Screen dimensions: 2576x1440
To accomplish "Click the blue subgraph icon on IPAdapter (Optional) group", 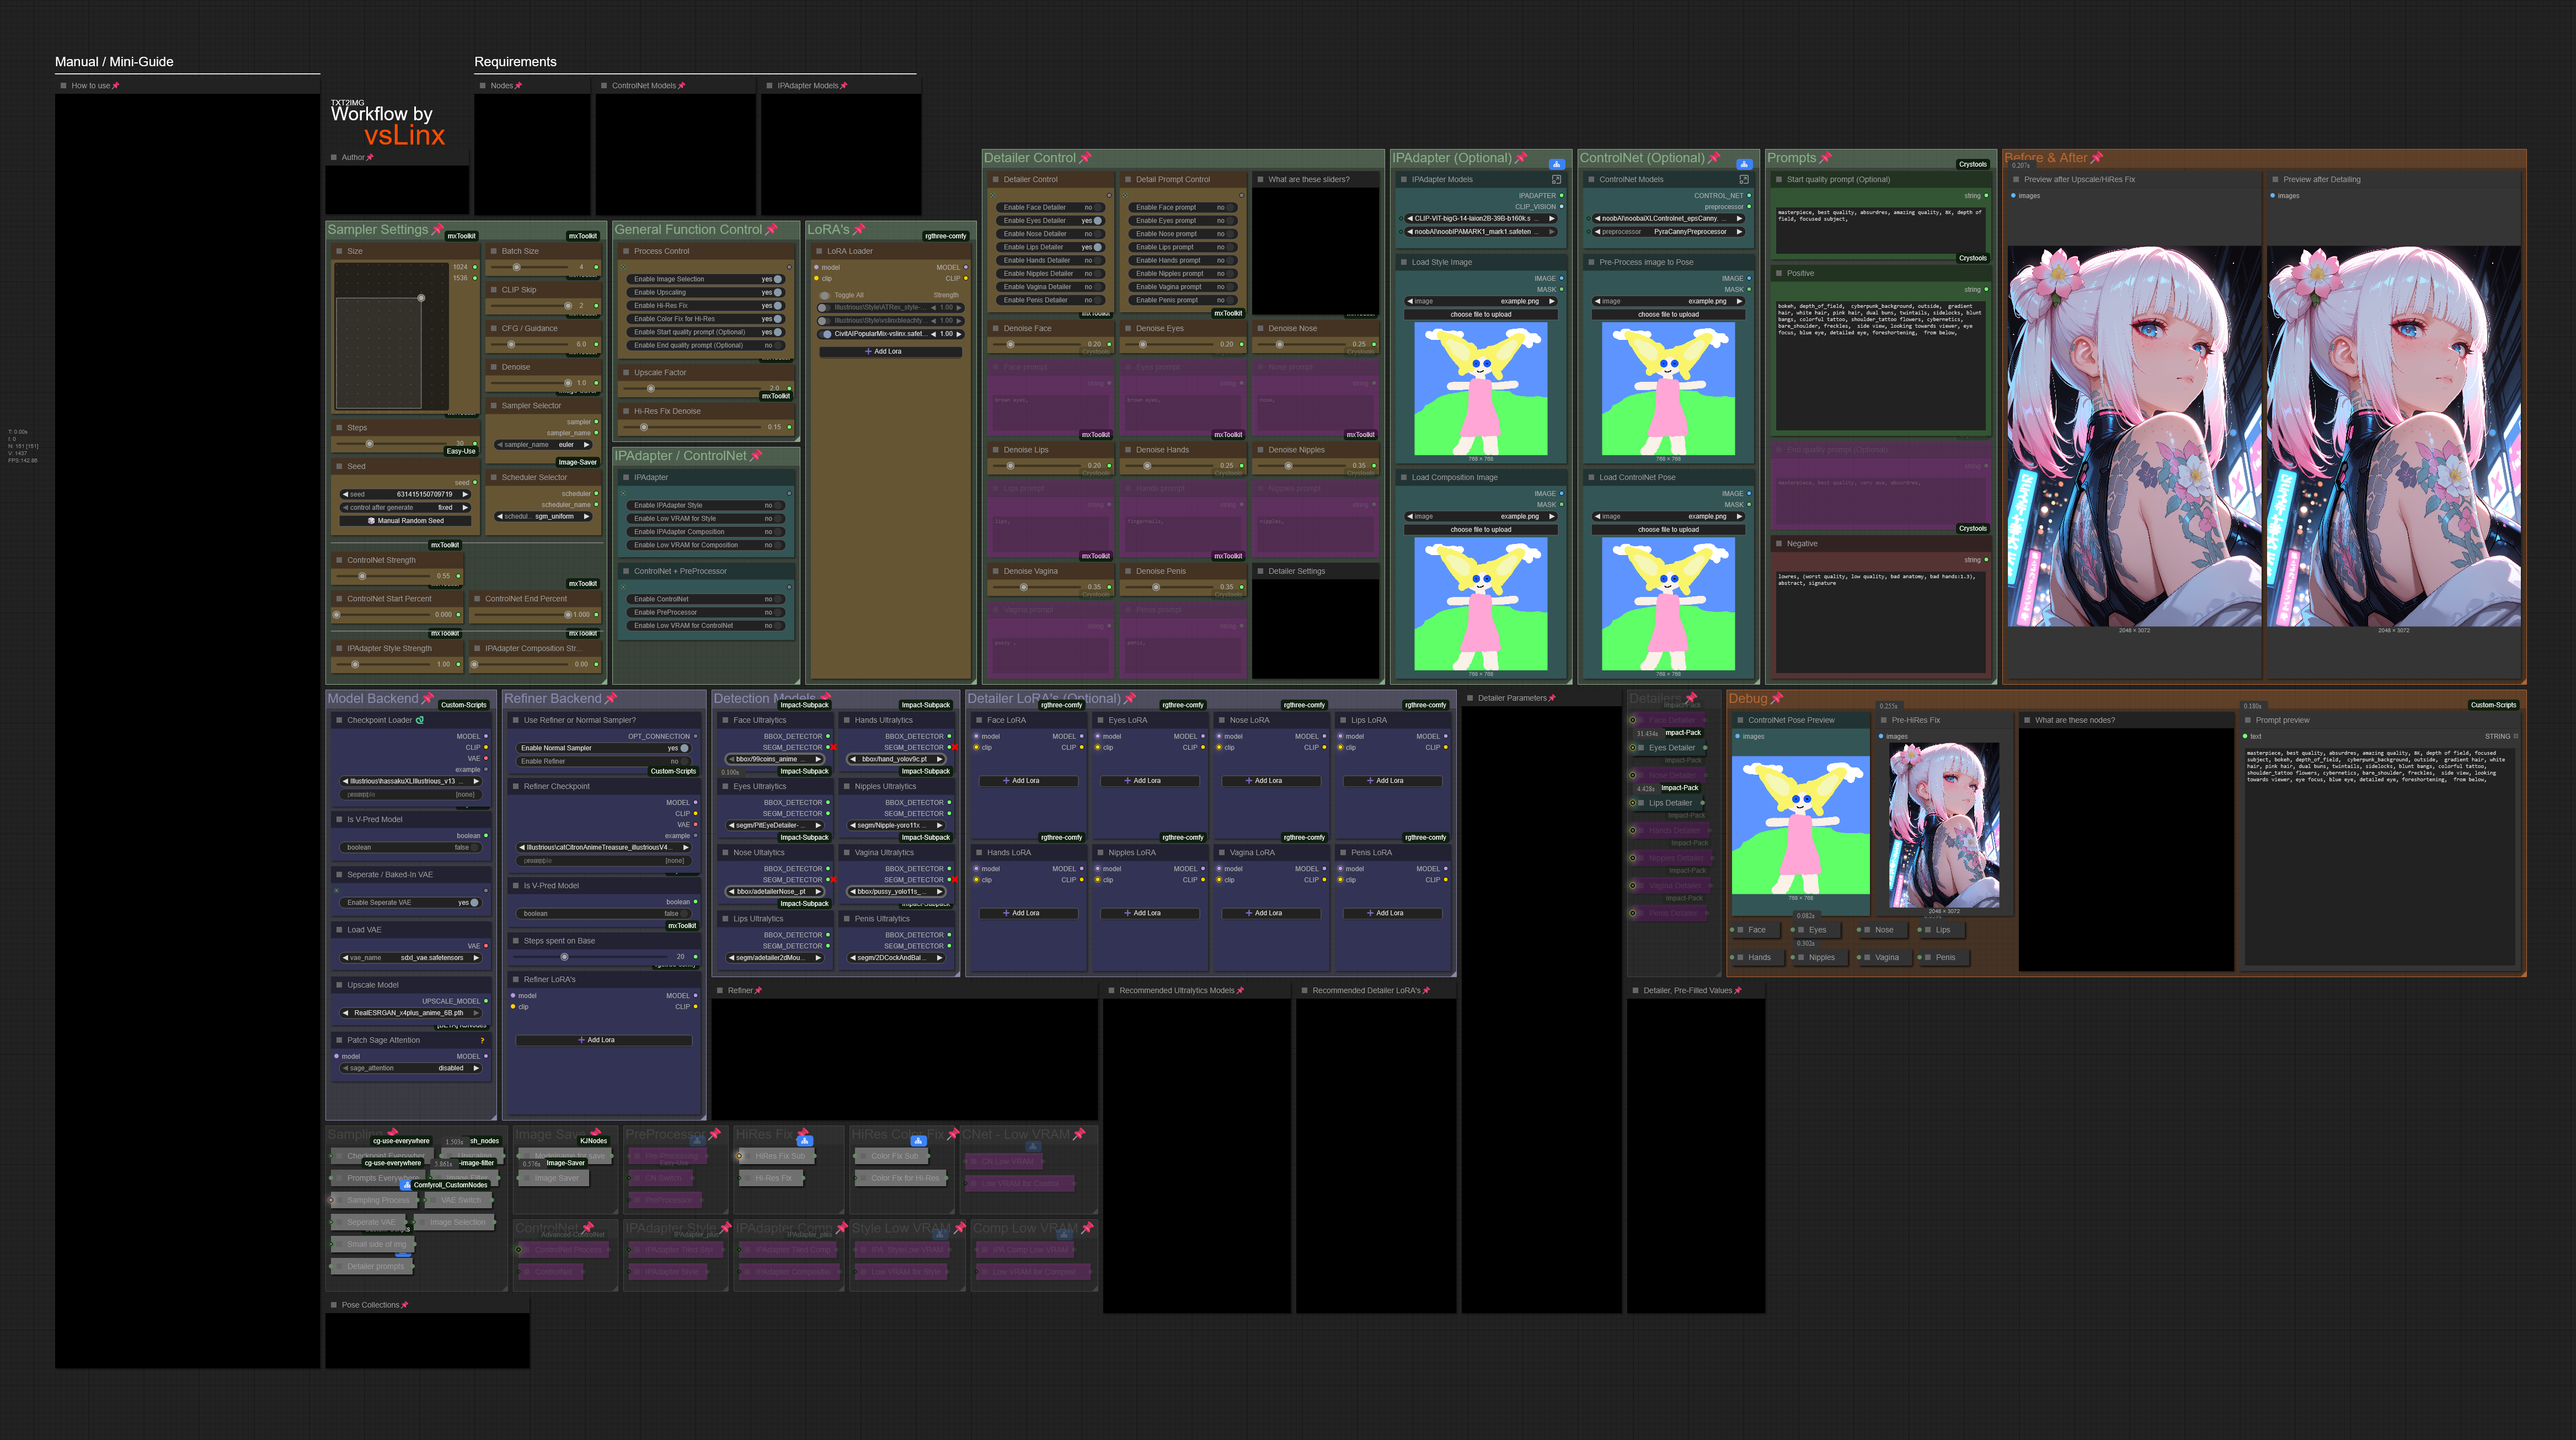I will click(1556, 164).
